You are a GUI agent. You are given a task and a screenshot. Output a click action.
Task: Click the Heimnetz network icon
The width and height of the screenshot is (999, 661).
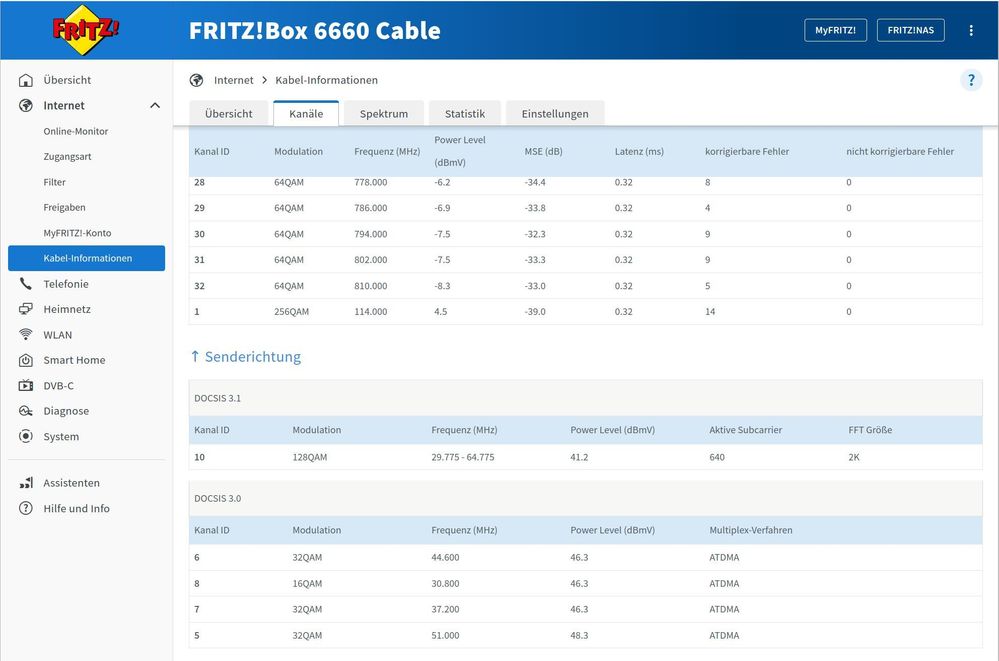tap(26, 309)
